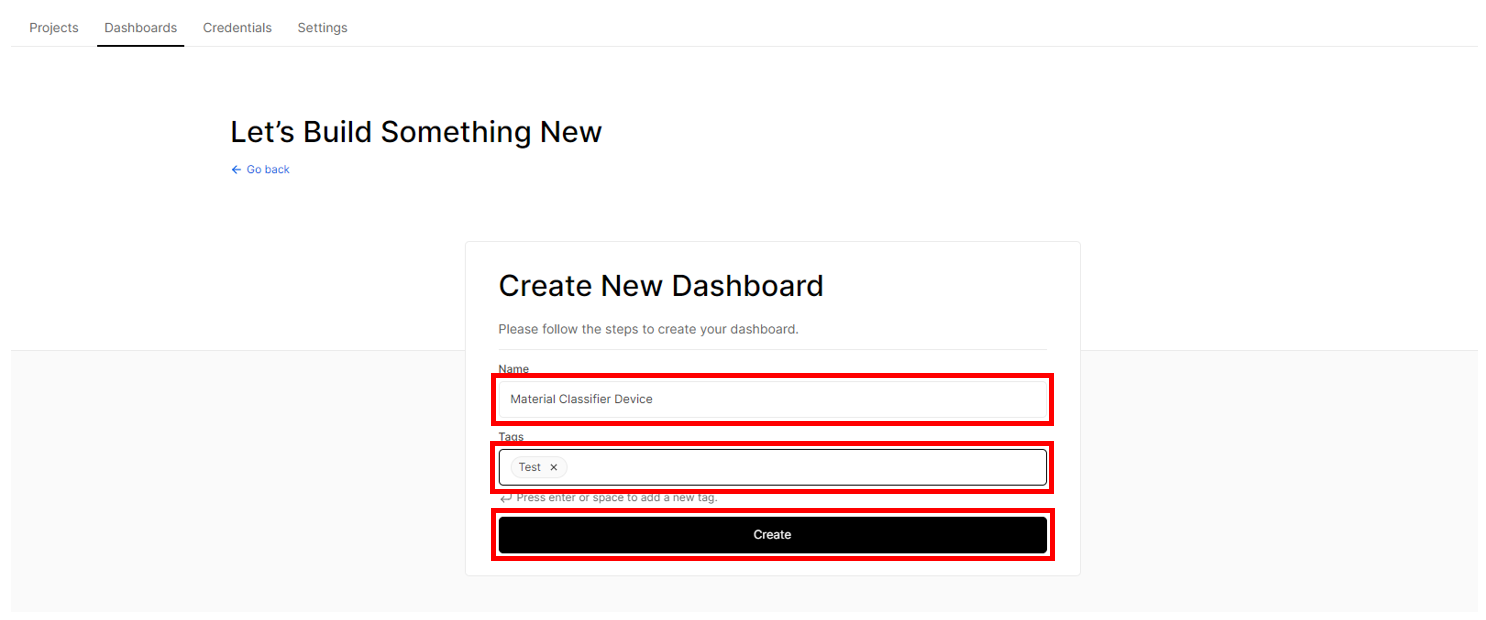This screenshot has height=620, width=1486.
Task: Click the empty area of the Tags field
Action: coord(805,467)
